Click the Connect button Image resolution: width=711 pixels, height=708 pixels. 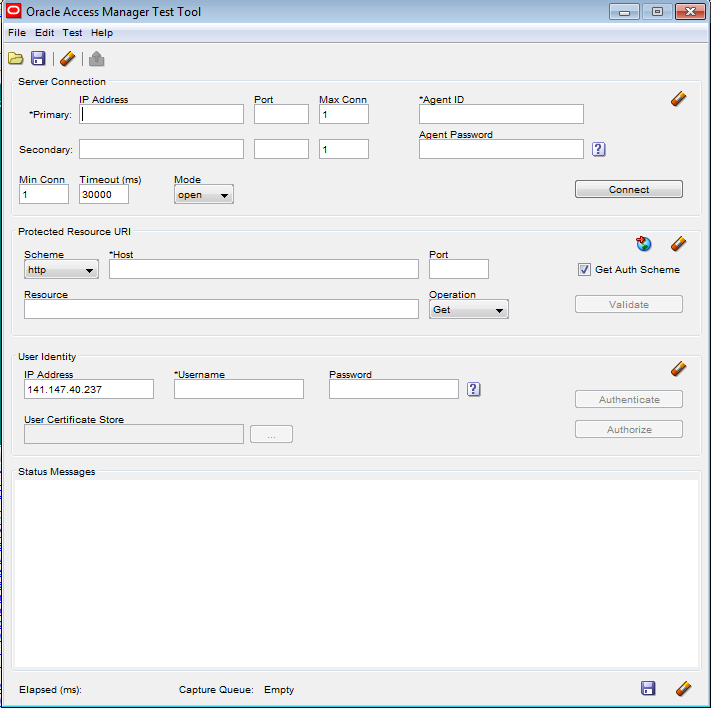(628, 189)
